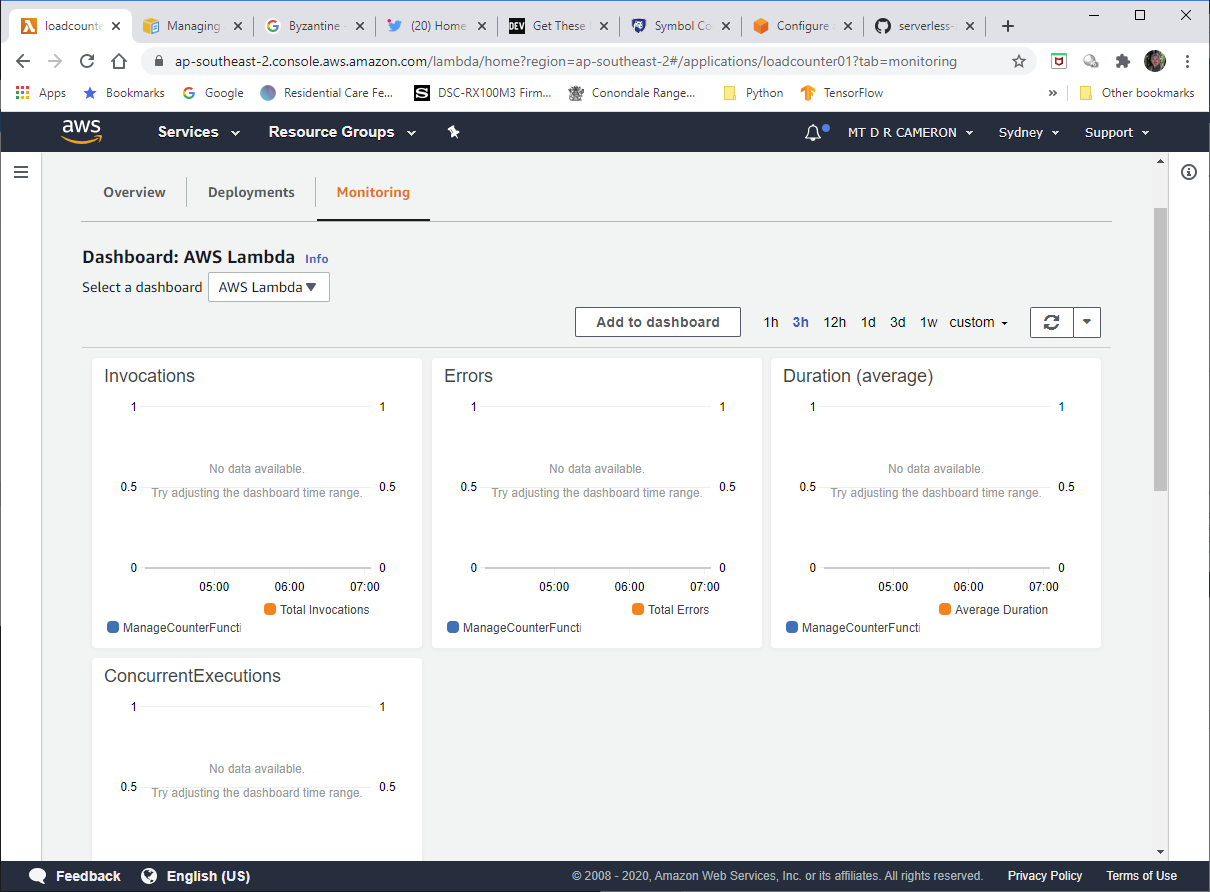1210x892 pixels.
Task: Click the pin shortcut icon in AWS navbar
Action: 453,132
